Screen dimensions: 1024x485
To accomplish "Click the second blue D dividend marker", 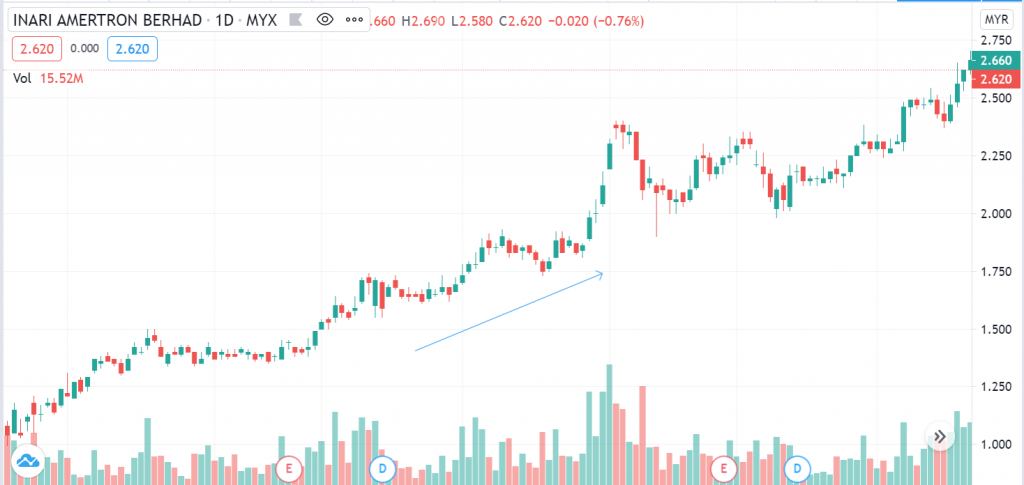I will coord(798,467).
